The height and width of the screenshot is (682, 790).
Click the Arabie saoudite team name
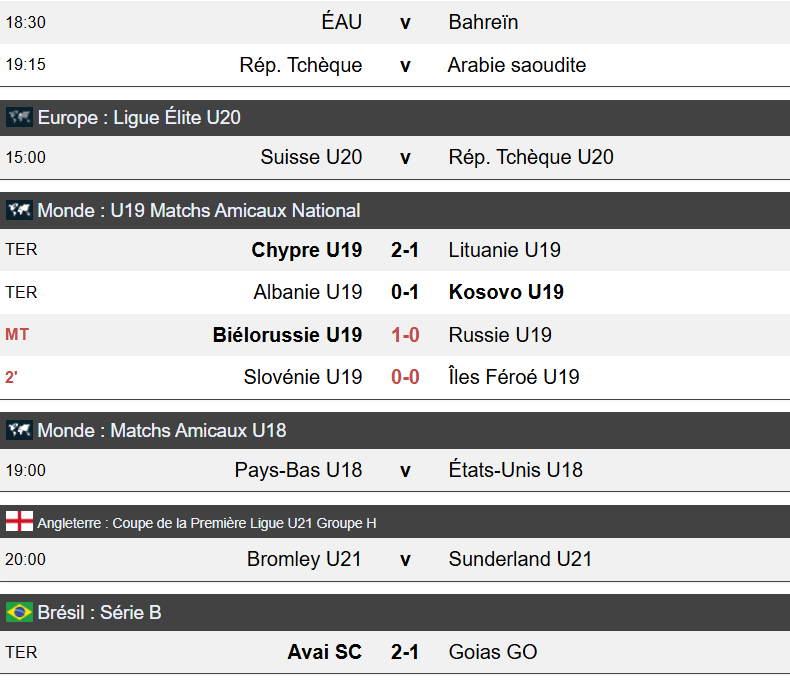[517, 65]
